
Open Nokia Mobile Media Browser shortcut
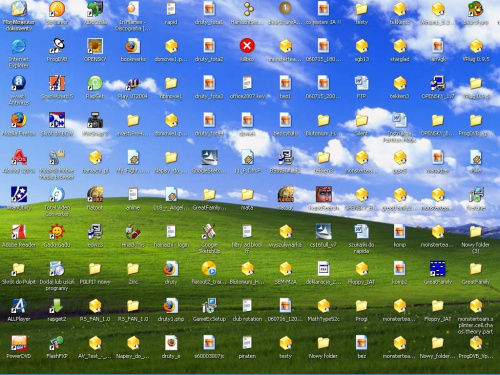(57, 157)
